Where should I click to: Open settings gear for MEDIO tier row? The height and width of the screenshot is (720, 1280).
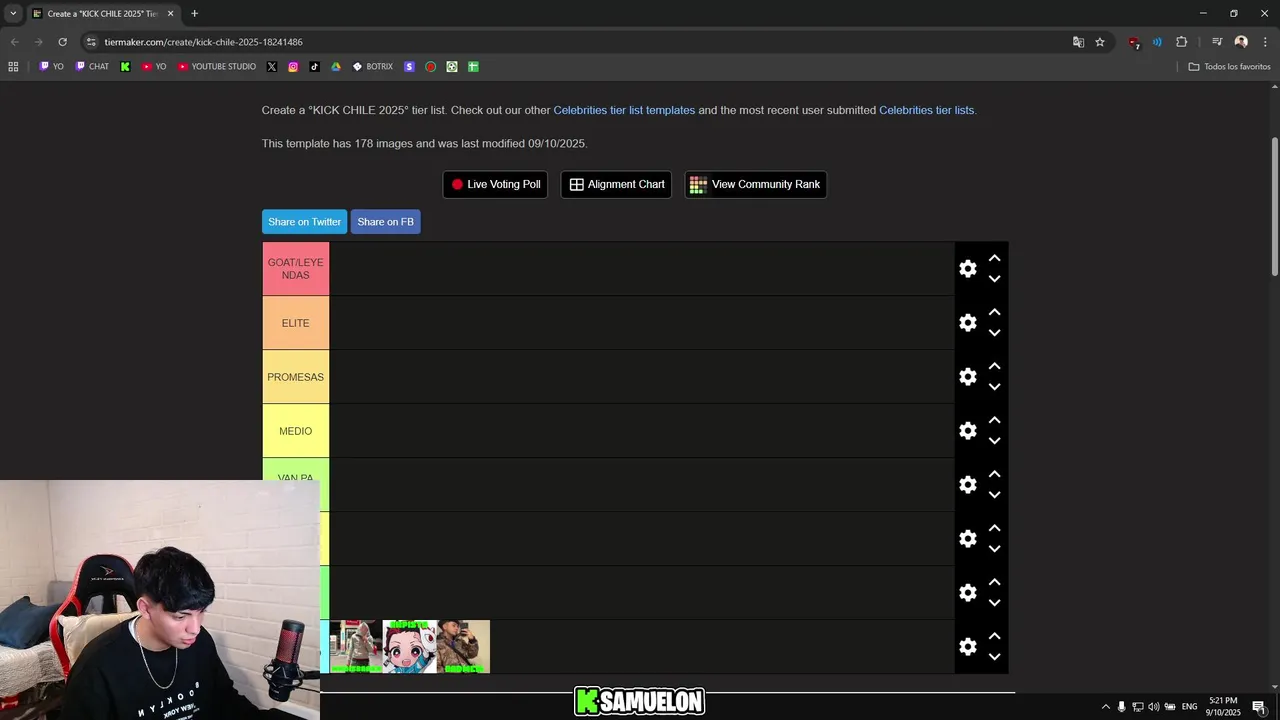[968, 431]
